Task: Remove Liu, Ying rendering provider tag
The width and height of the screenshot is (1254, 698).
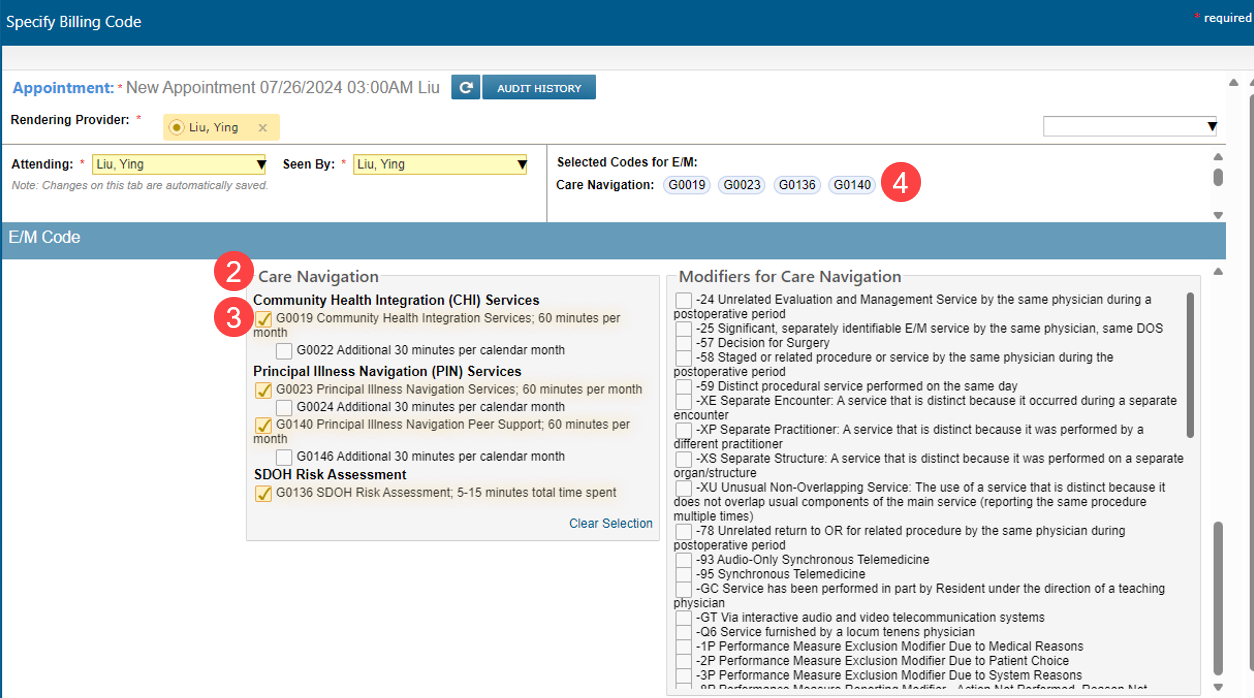Action: point(263,128)
